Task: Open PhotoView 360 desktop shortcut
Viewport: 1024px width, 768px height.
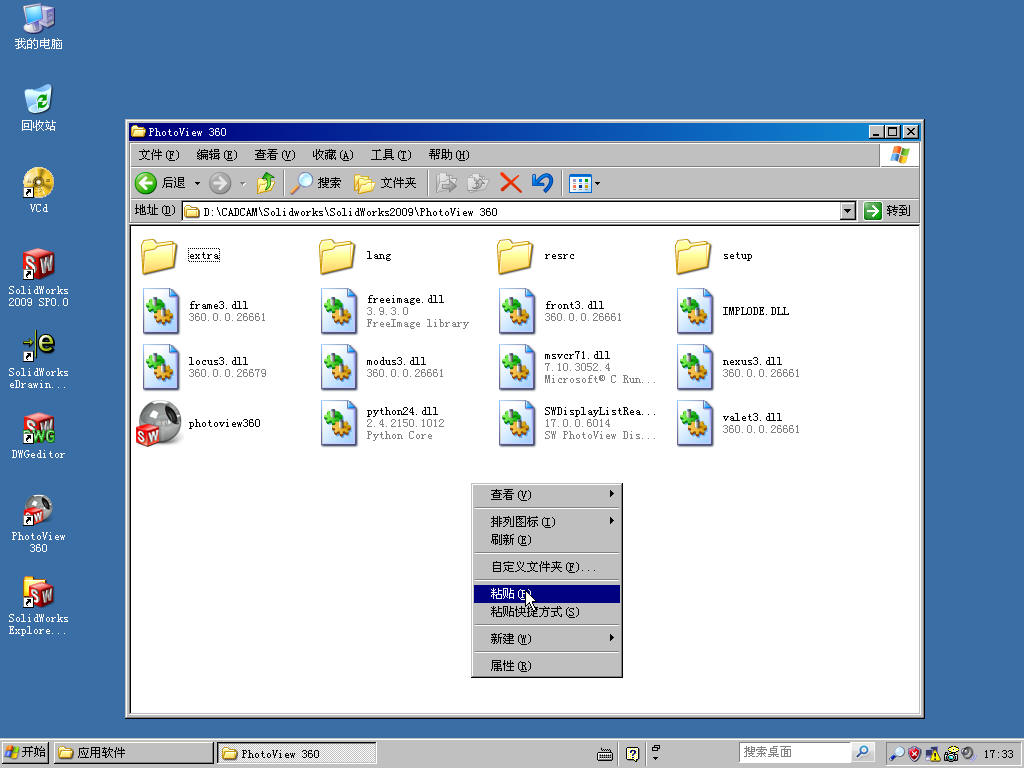Action: click(39, 524)
